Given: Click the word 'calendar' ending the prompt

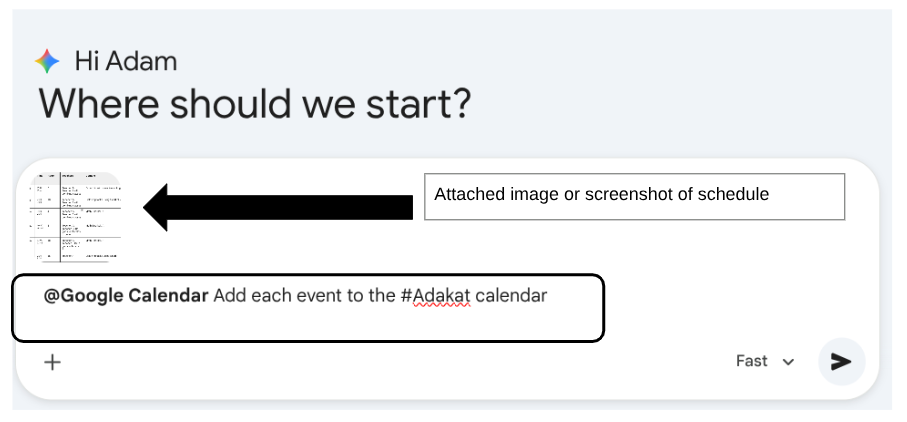Looking at the screenshot, I should pyautogui.click(x=511, y=296).
